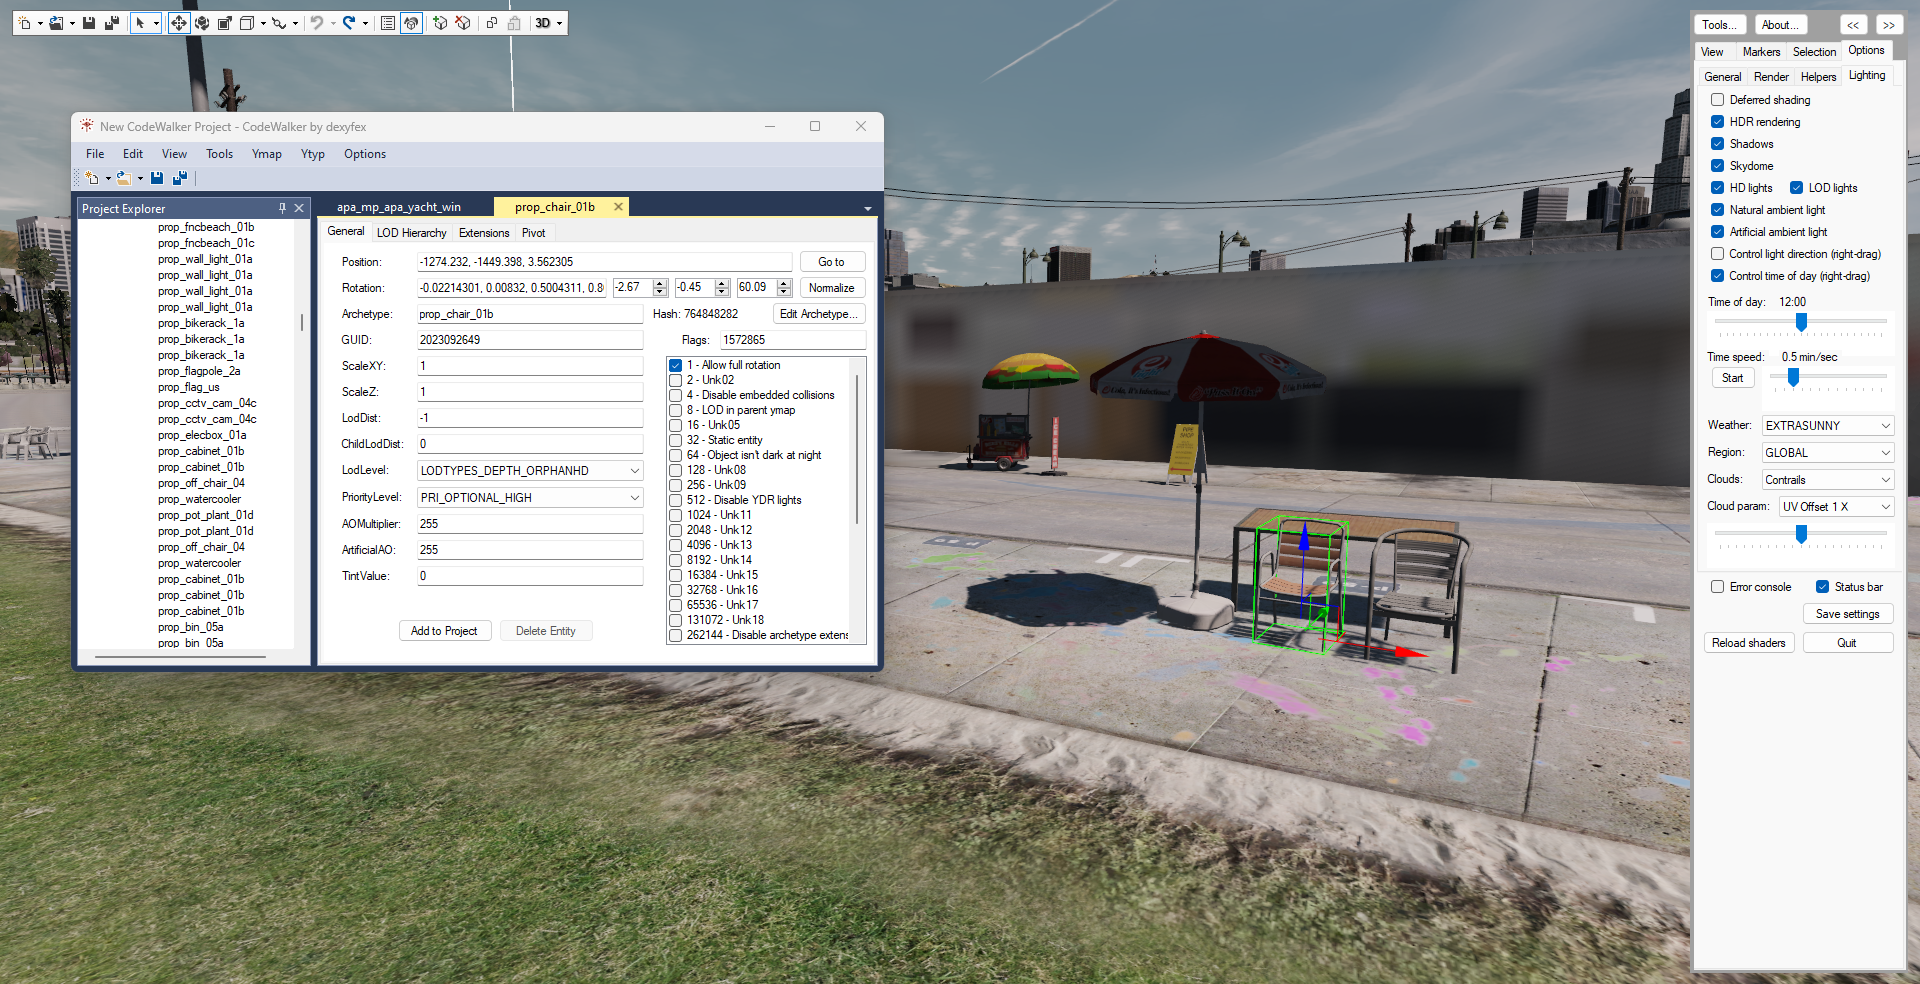Toggle Skydome checkbox

[1717, 166]
